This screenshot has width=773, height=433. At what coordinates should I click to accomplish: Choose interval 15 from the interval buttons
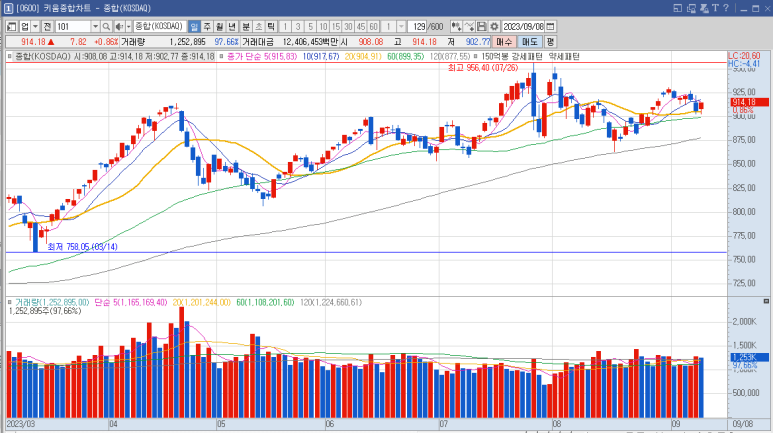point(336,26)
